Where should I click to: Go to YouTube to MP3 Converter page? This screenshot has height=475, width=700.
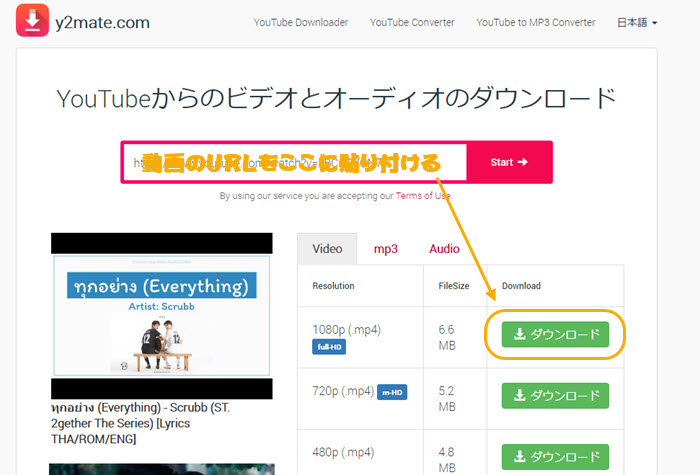pos(535,22)
